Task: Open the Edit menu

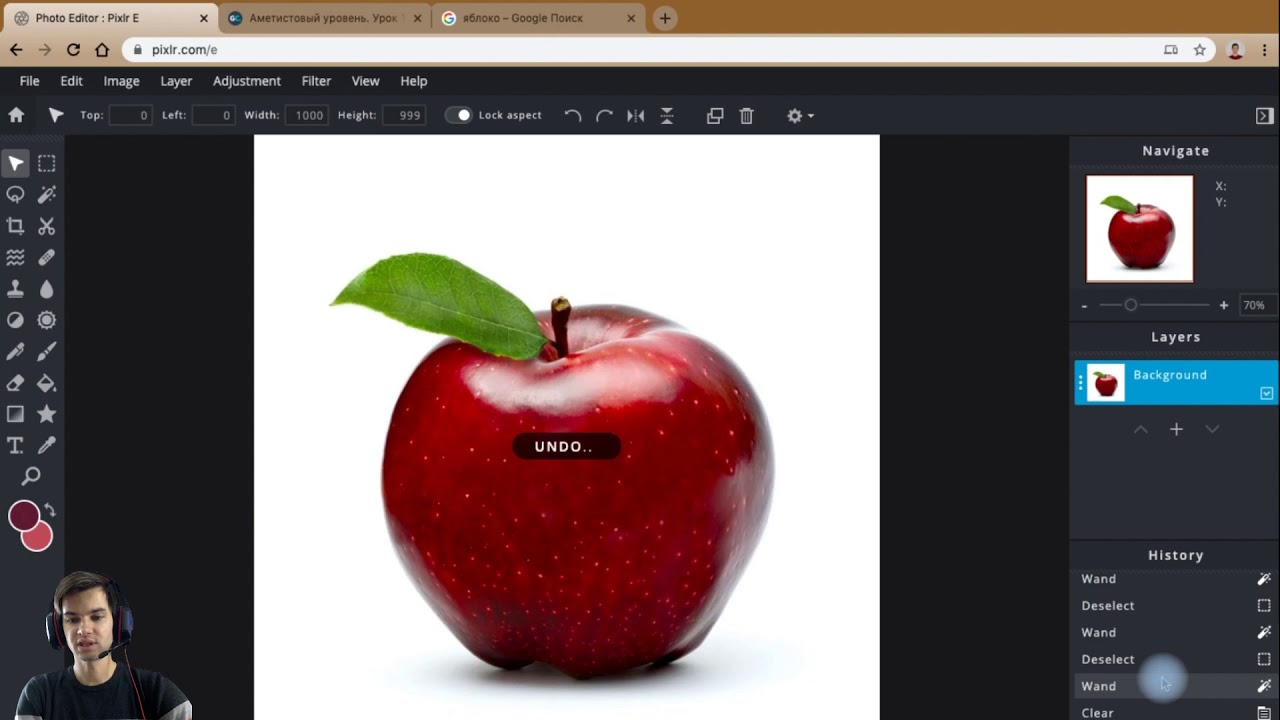Action: click(71, 81)
